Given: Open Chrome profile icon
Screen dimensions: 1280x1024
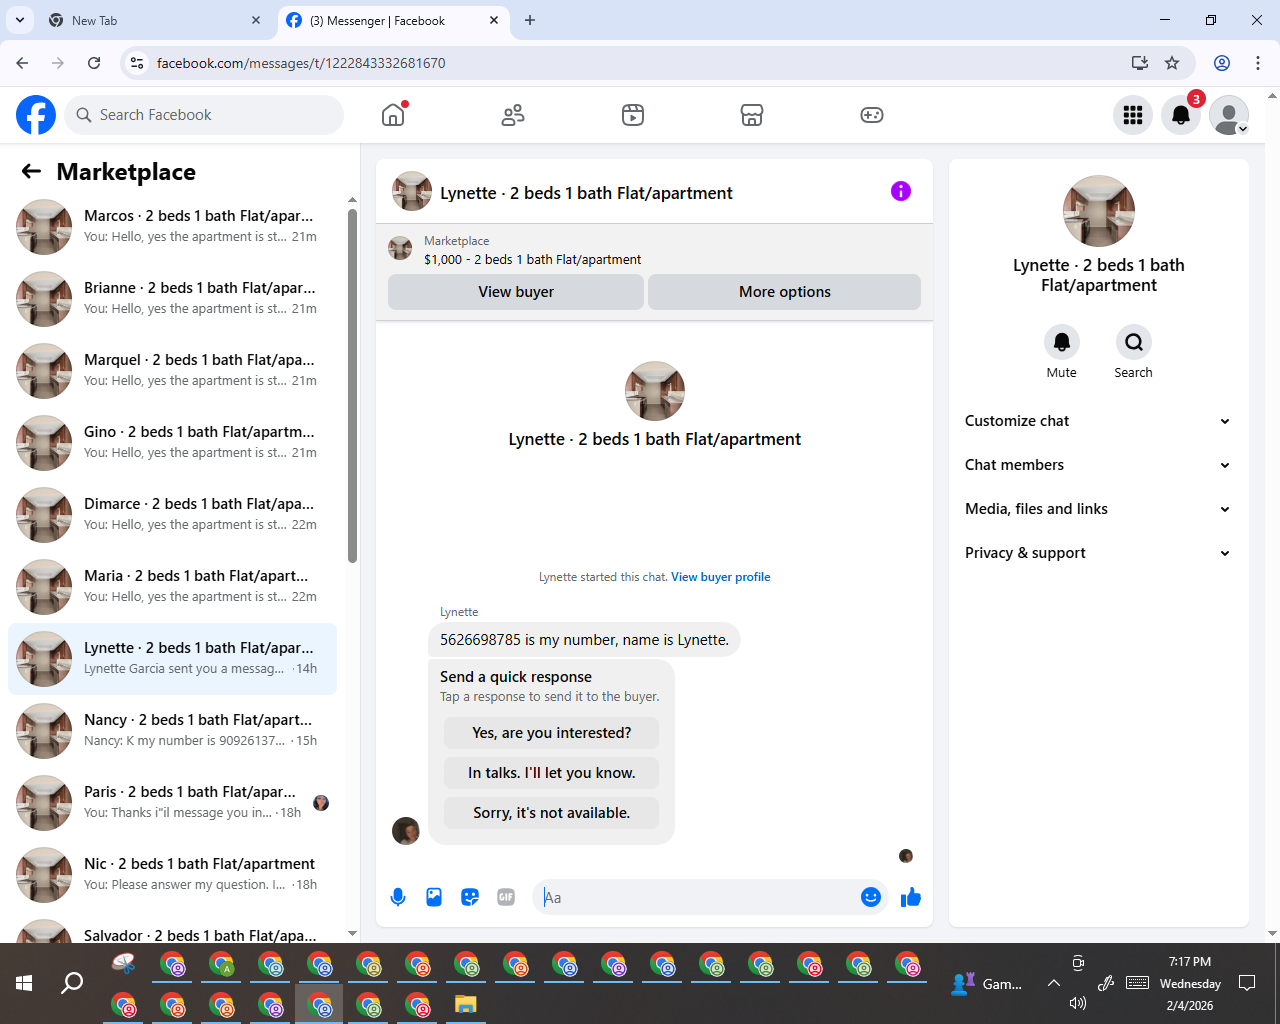Looking at the screenshot, I should pyautogui.click(x=1222, y=63).
